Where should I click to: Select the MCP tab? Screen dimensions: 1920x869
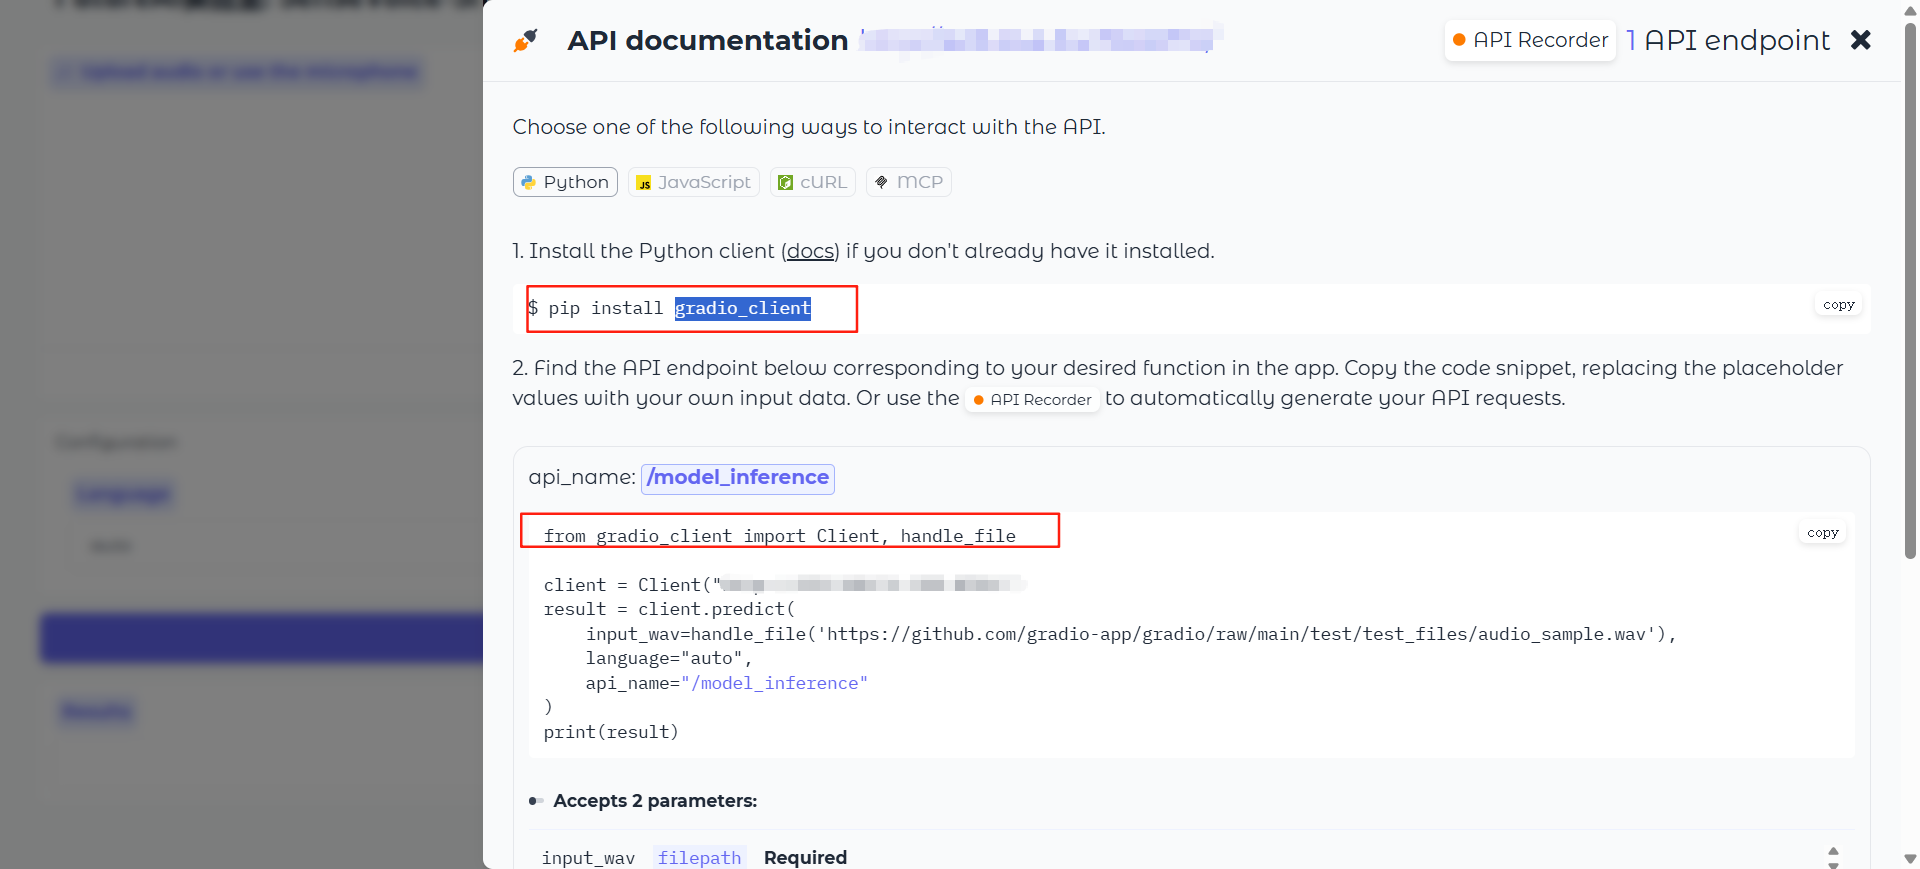point(908,182)
